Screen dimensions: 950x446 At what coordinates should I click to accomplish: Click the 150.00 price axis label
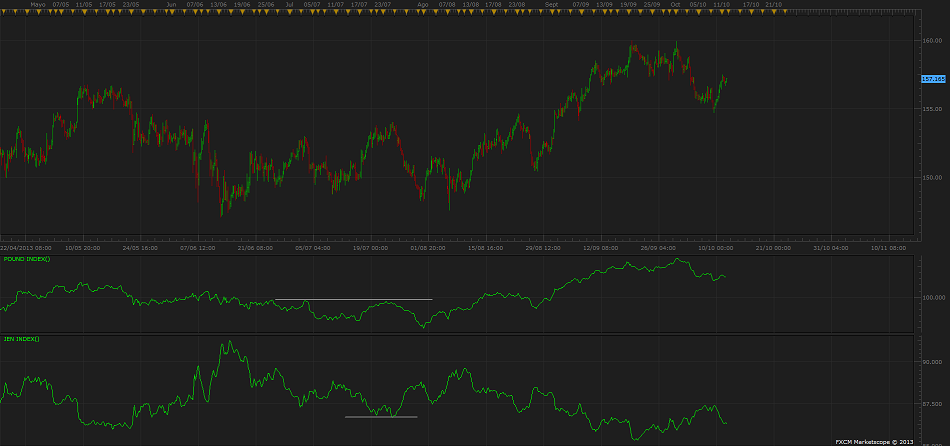(932, 177)
